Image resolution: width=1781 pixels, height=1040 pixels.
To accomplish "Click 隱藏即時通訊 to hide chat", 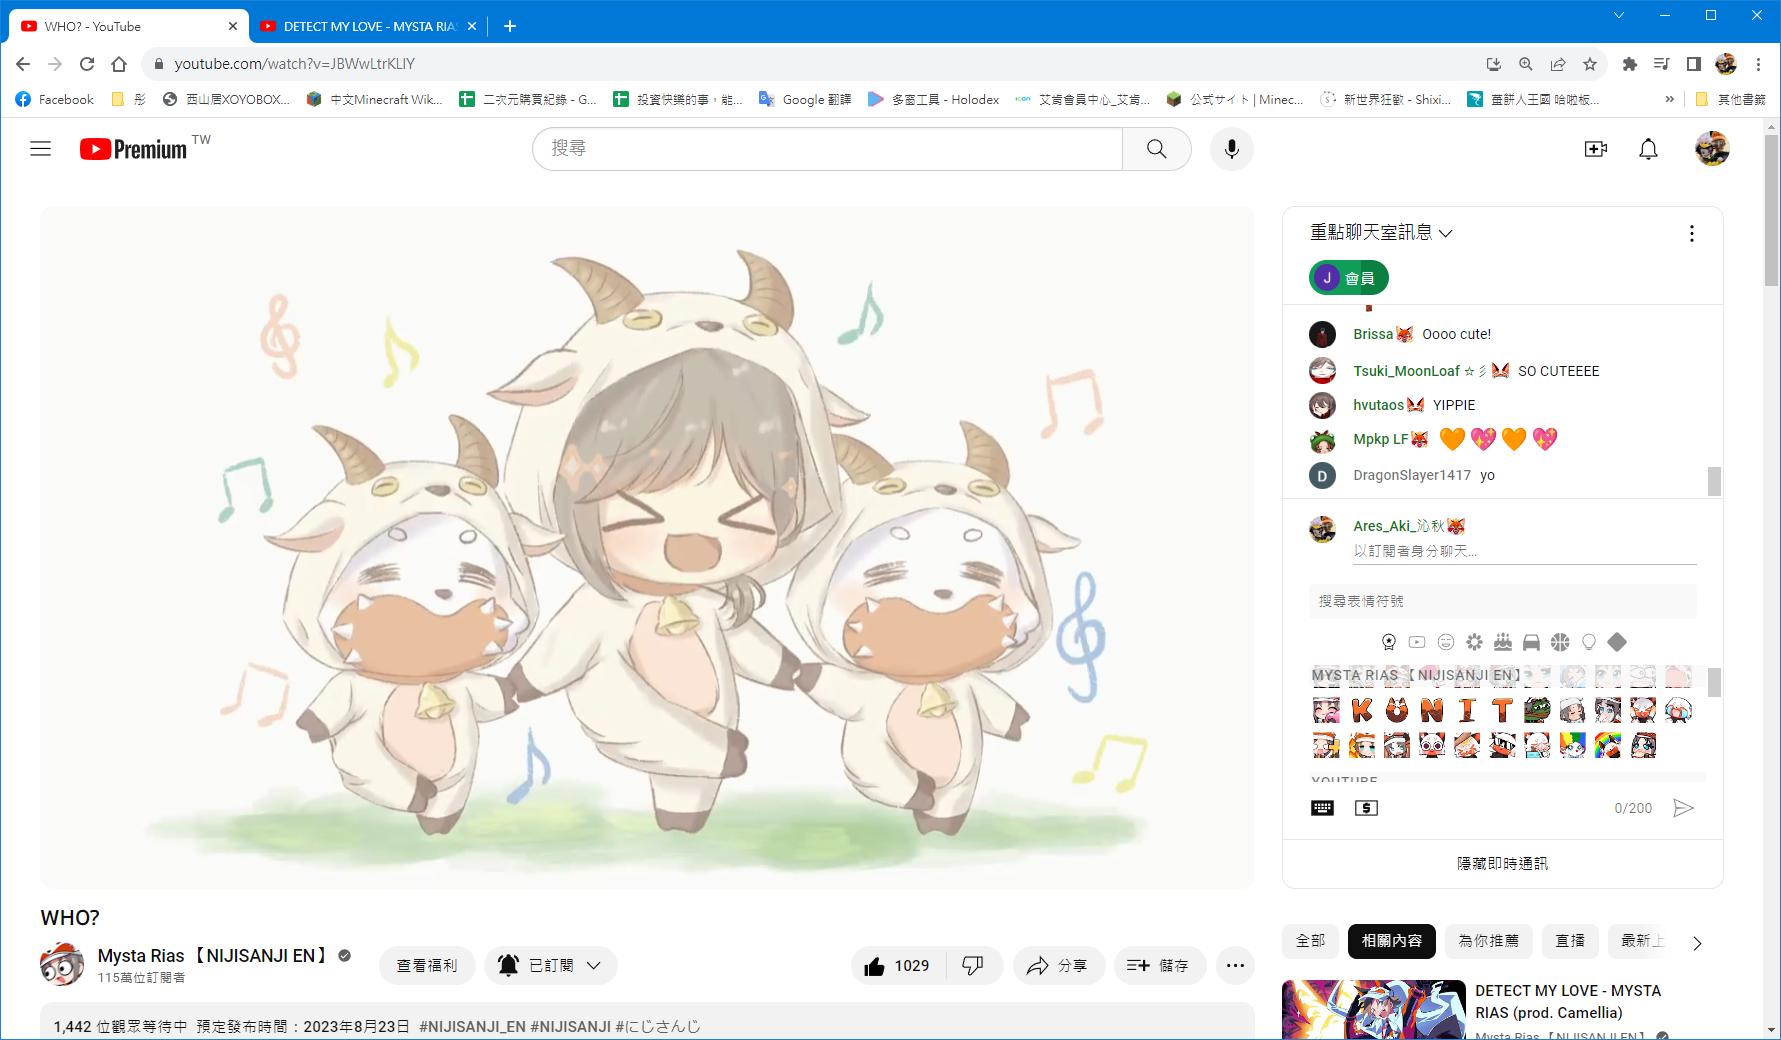I will coord(1502,863).
